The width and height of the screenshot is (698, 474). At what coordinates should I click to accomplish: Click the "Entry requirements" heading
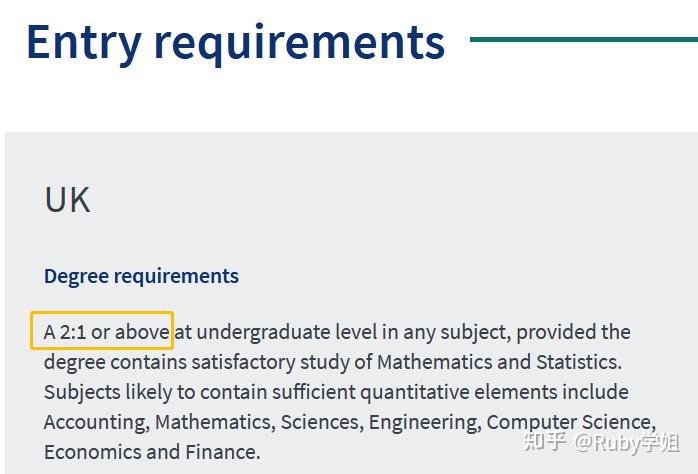235,42
